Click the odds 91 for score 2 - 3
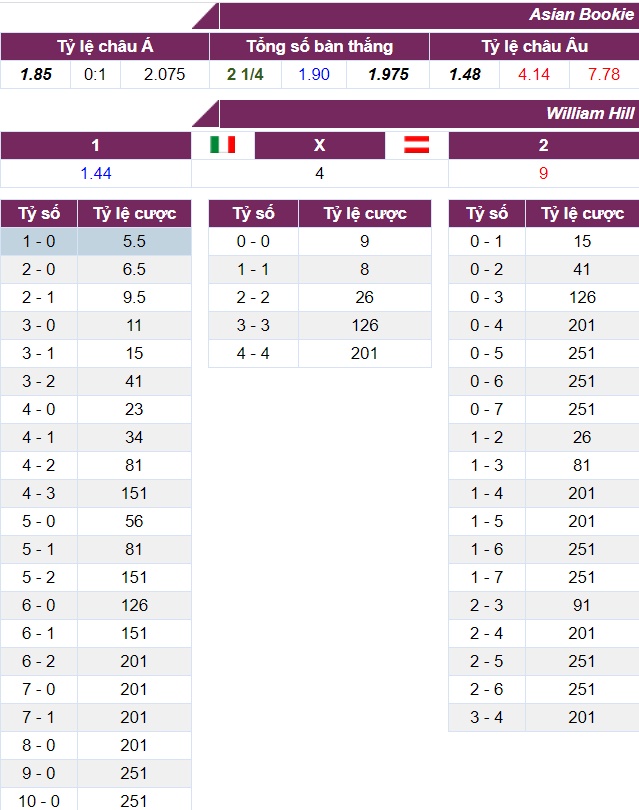Screen dimensions: 639x810 582,605
